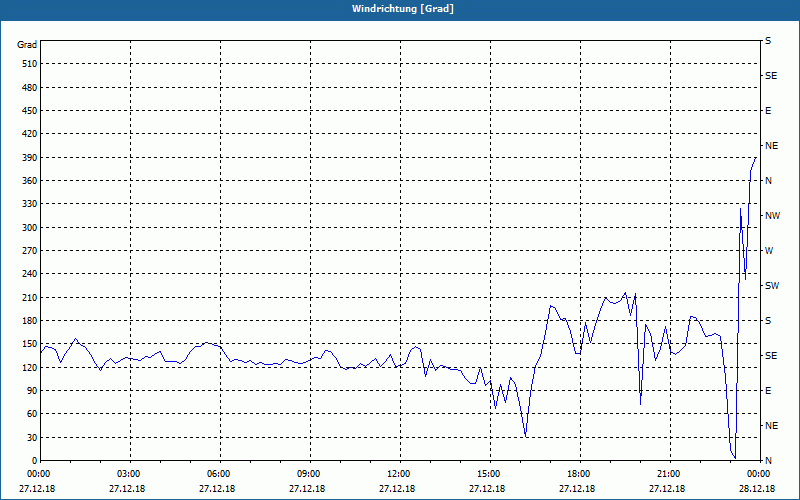800x500 pixels.
Task: Click the 06:00 time axis label
Action: tap(220, 474)
